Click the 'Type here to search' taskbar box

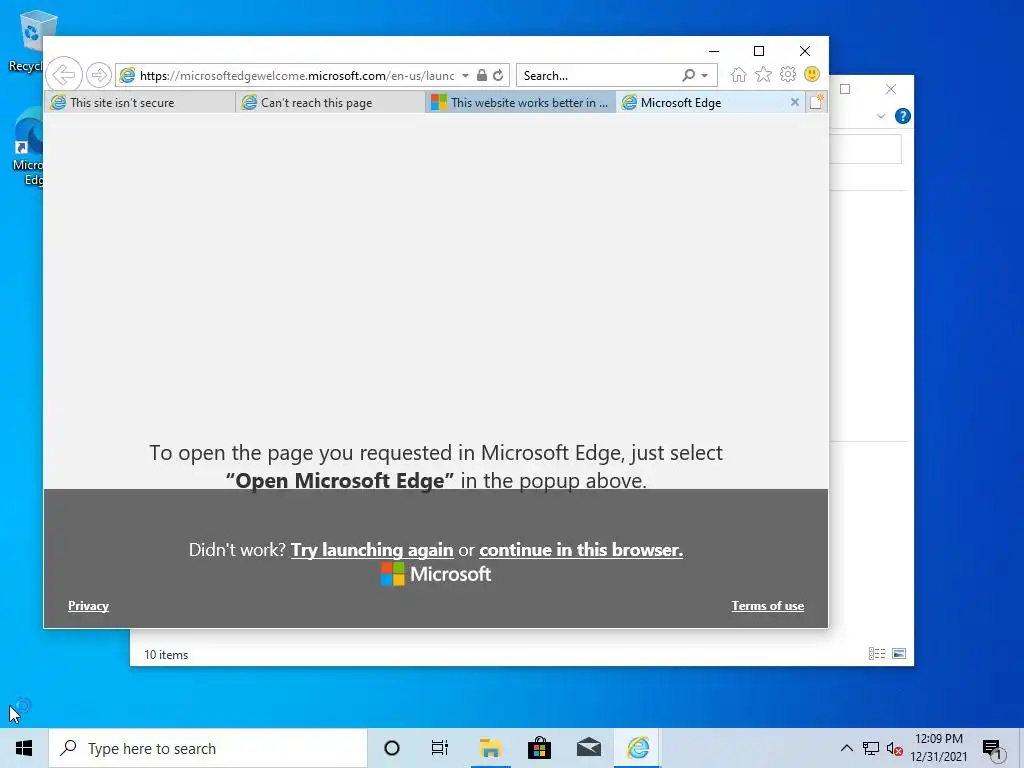point(208,748)
